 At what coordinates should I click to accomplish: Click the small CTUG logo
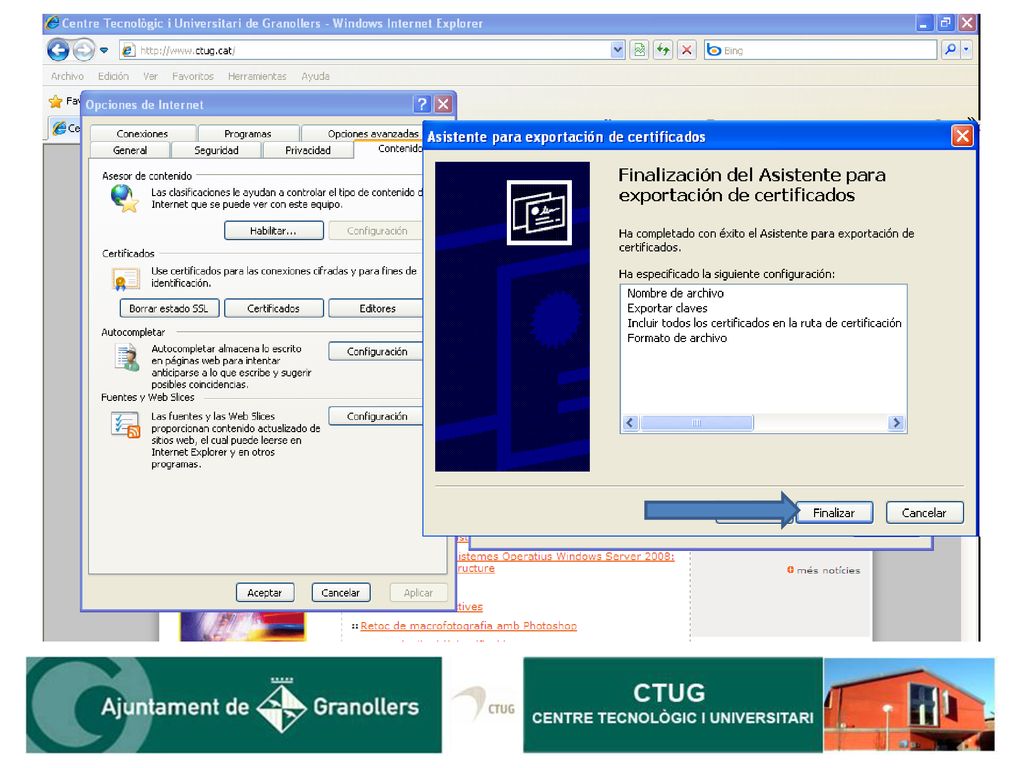[x=485, y=704]
